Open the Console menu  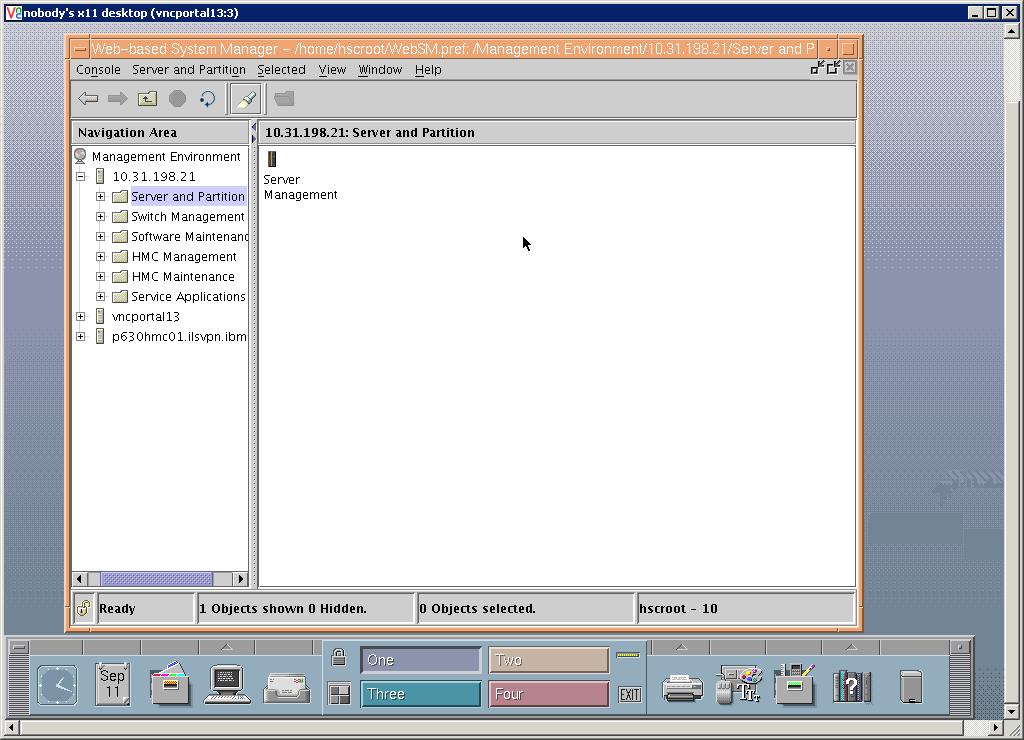pos(97,70)
